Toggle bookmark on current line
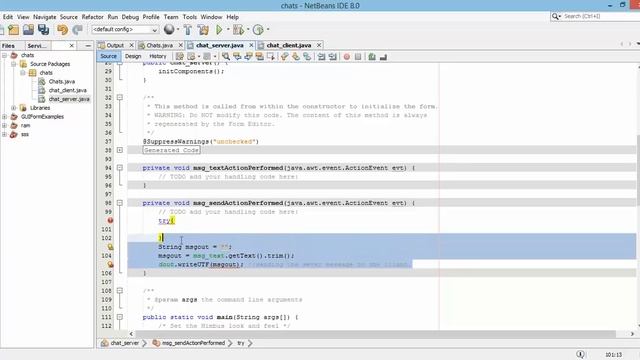Viewport: 640px width, 360px height. click(307, 57)
